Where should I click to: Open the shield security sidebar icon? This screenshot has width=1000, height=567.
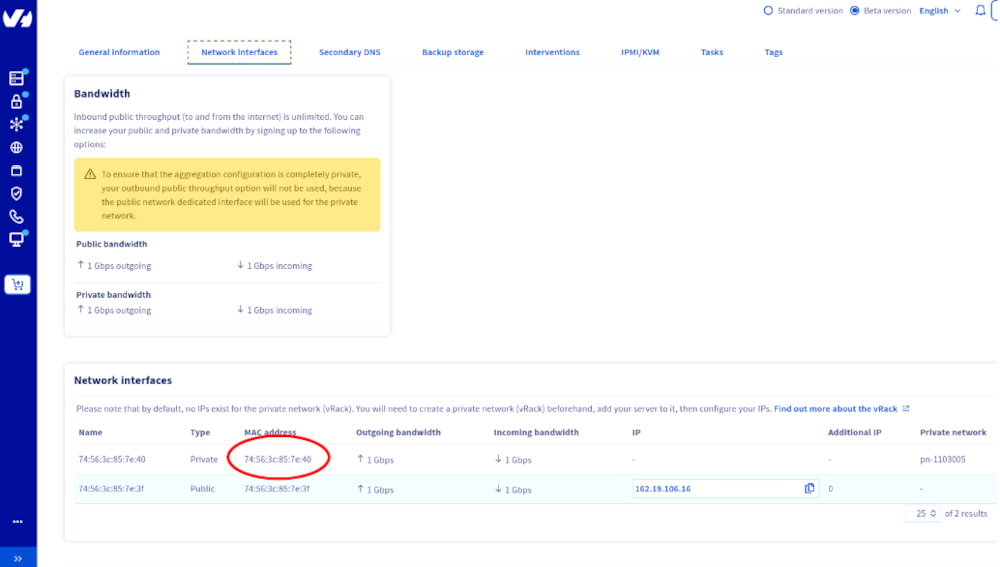pyautogui.click(x=16, y=193)
